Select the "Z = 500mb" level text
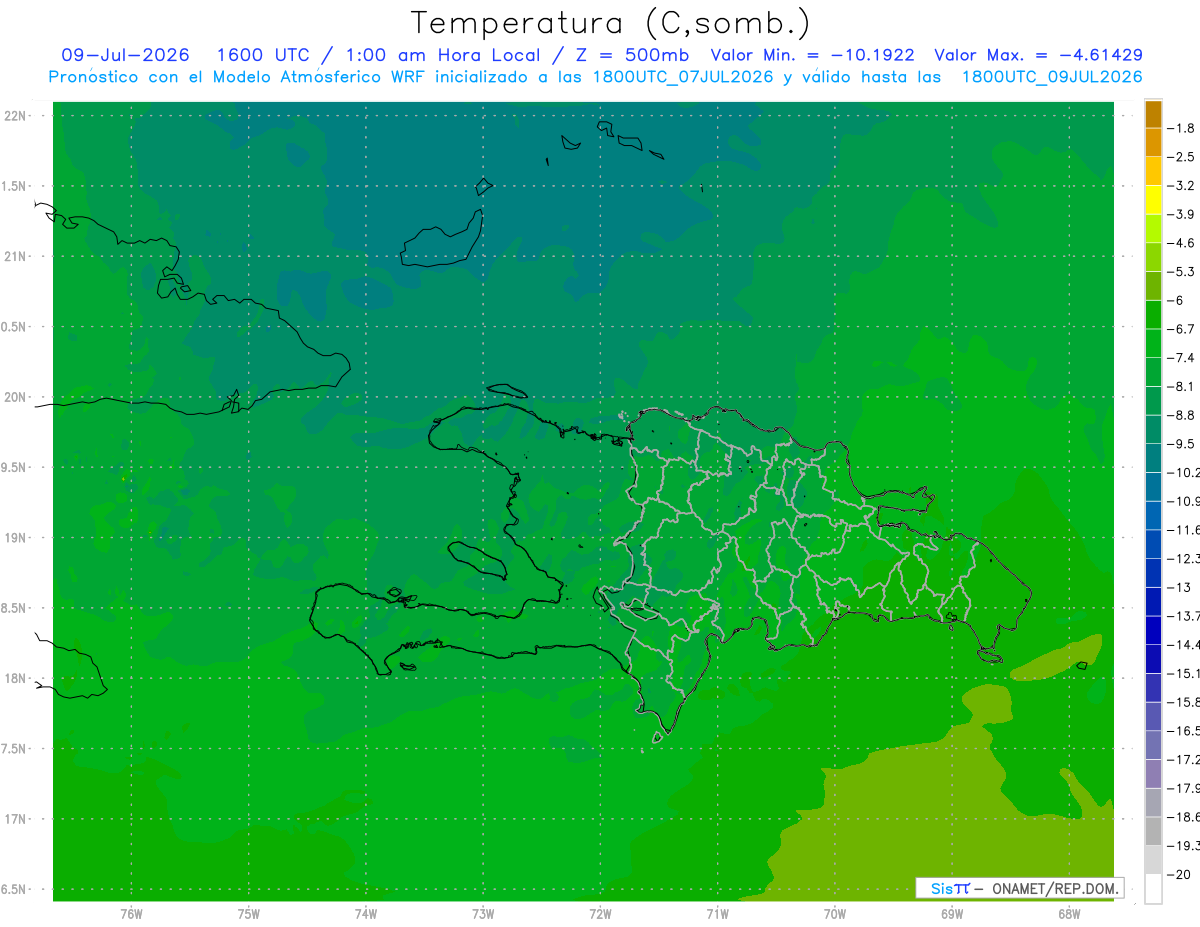The image size is (1200, 927). coord(634,55)
